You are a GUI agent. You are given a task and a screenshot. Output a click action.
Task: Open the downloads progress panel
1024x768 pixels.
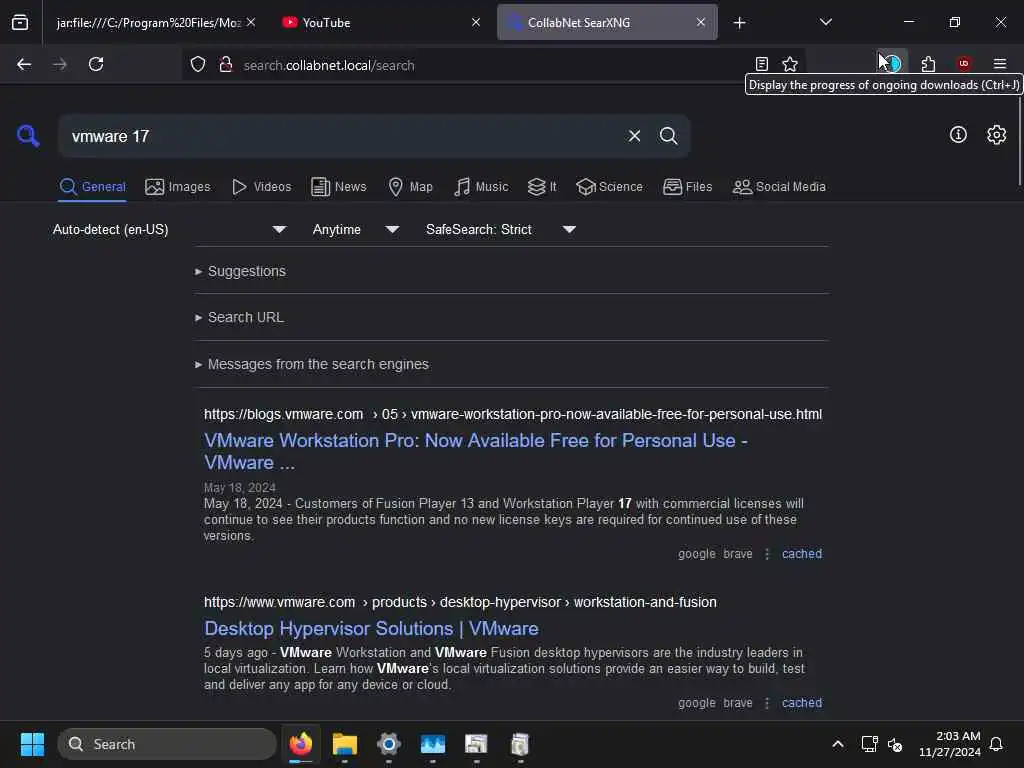point(891,63)
